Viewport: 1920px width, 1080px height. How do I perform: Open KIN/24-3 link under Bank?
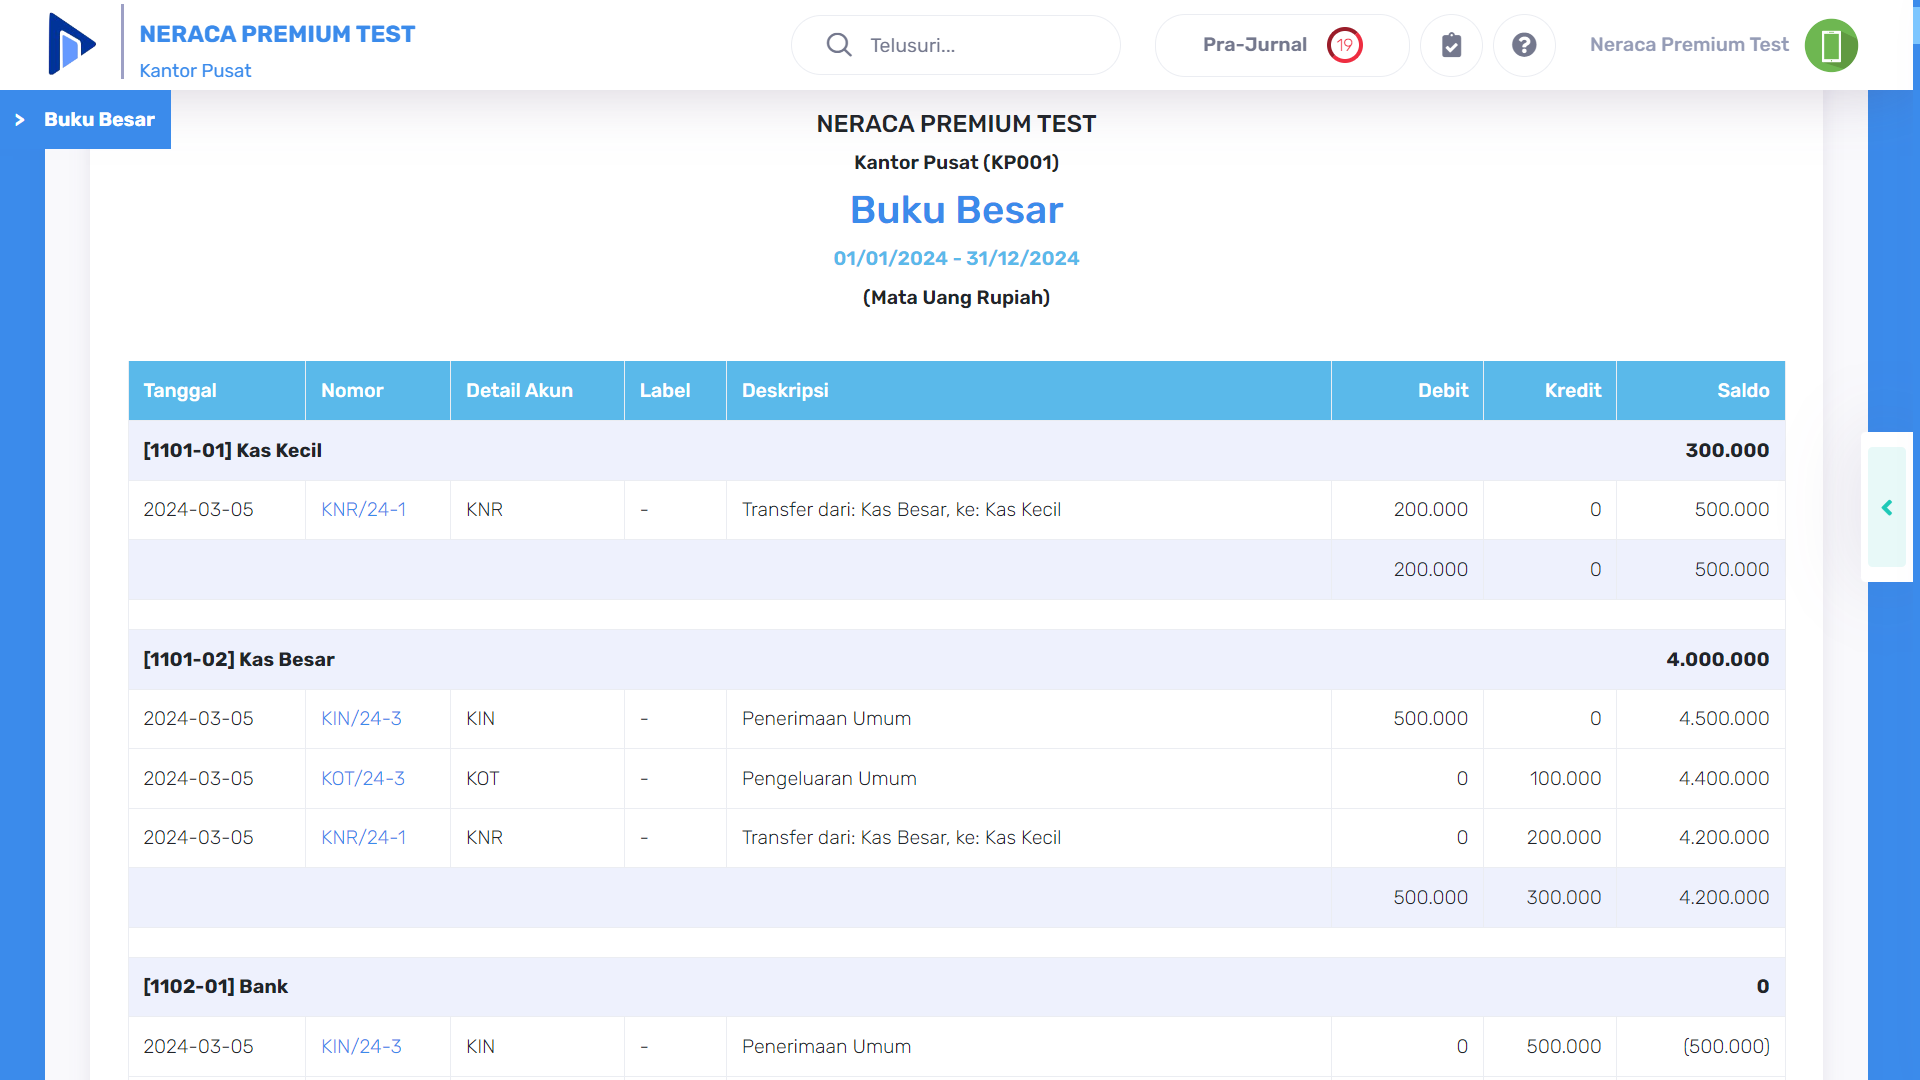tap(361, 1047)
